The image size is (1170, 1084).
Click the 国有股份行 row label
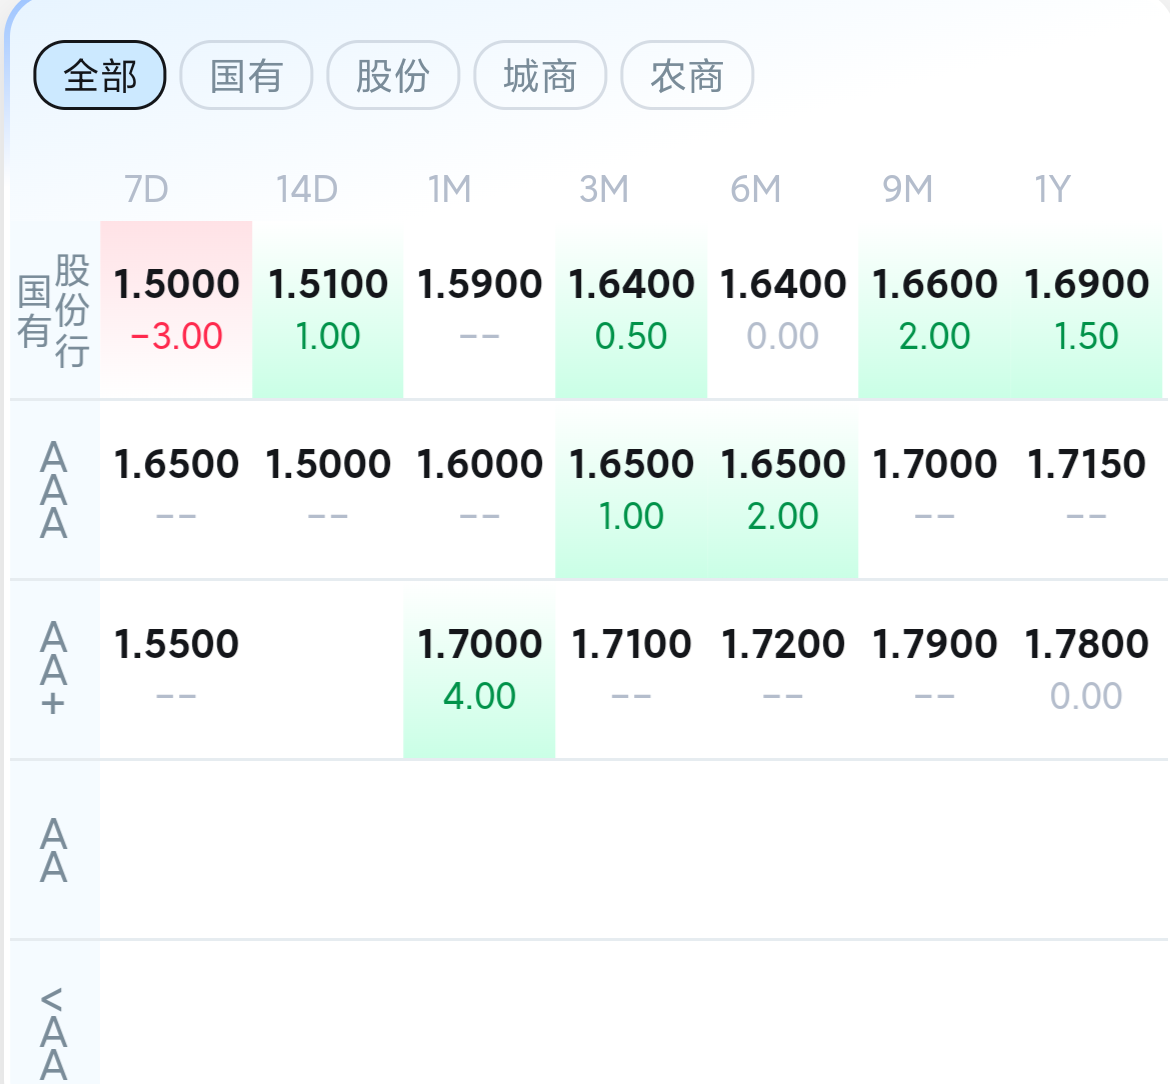point(54,310)
